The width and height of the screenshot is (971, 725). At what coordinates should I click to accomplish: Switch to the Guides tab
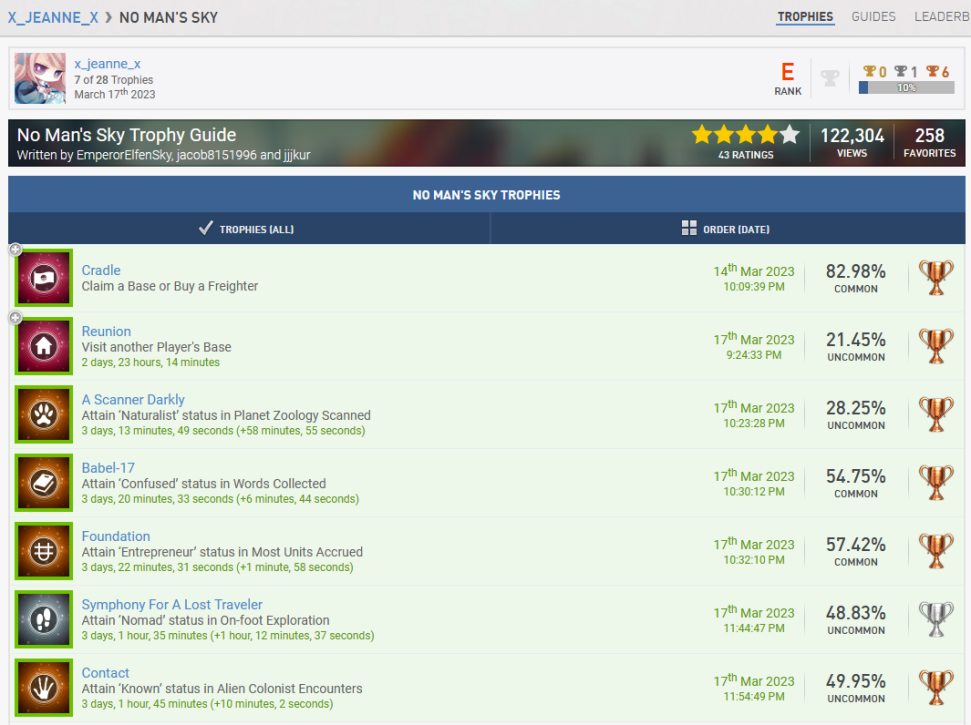[873, 17]
